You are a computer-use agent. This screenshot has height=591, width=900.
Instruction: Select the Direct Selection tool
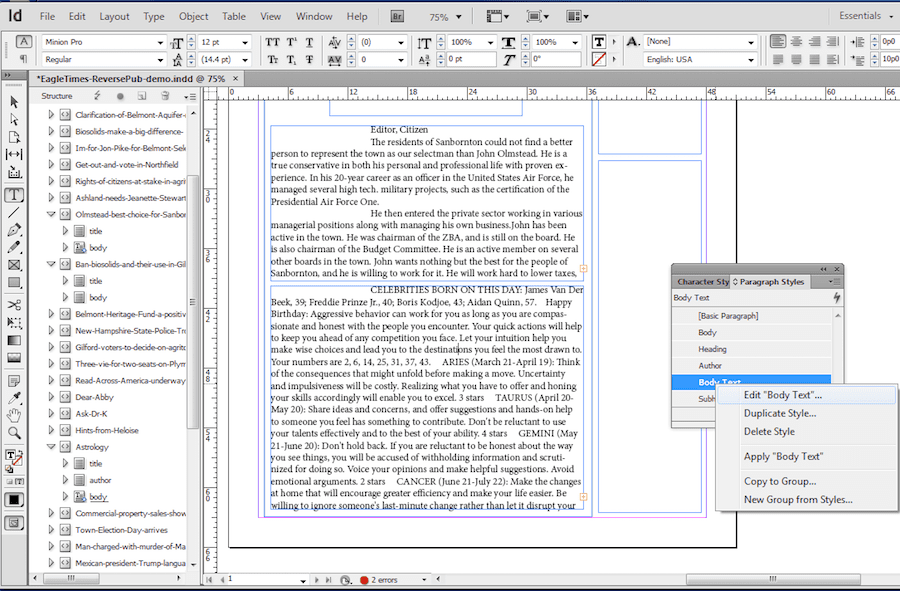tap(14, 119)
